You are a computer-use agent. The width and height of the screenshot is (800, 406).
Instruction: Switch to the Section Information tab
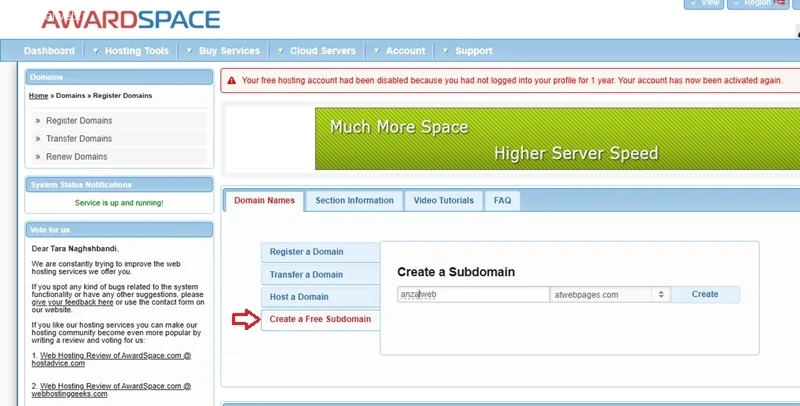click(x=355, y=200)
